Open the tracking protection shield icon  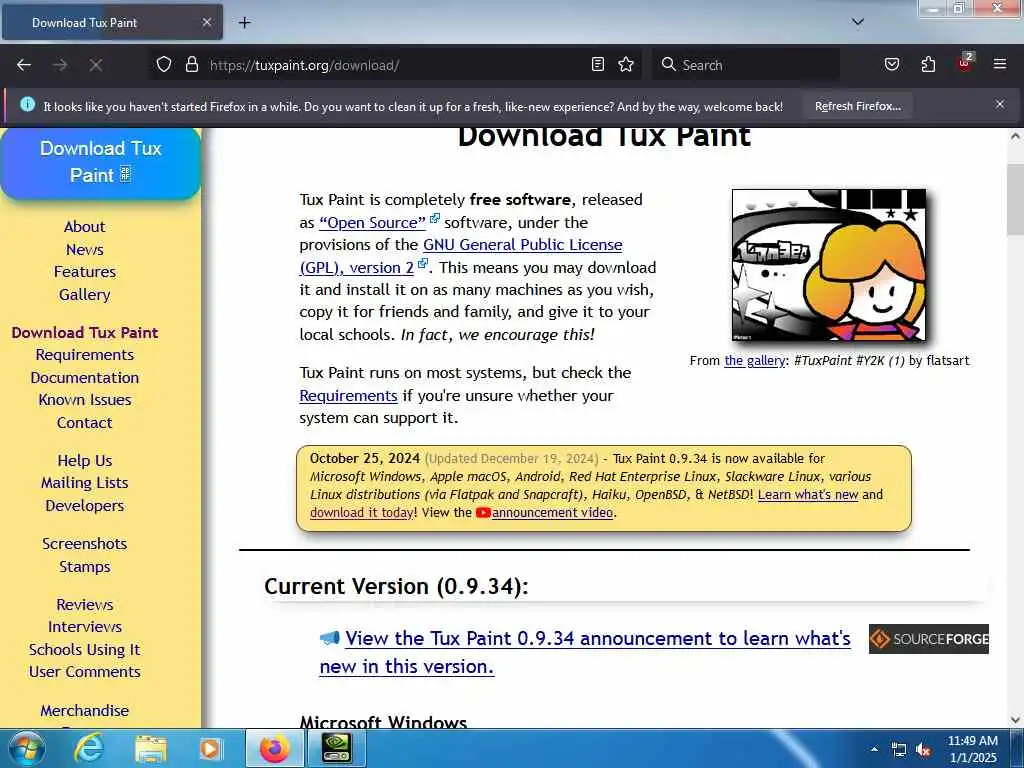tap(164, 64)
